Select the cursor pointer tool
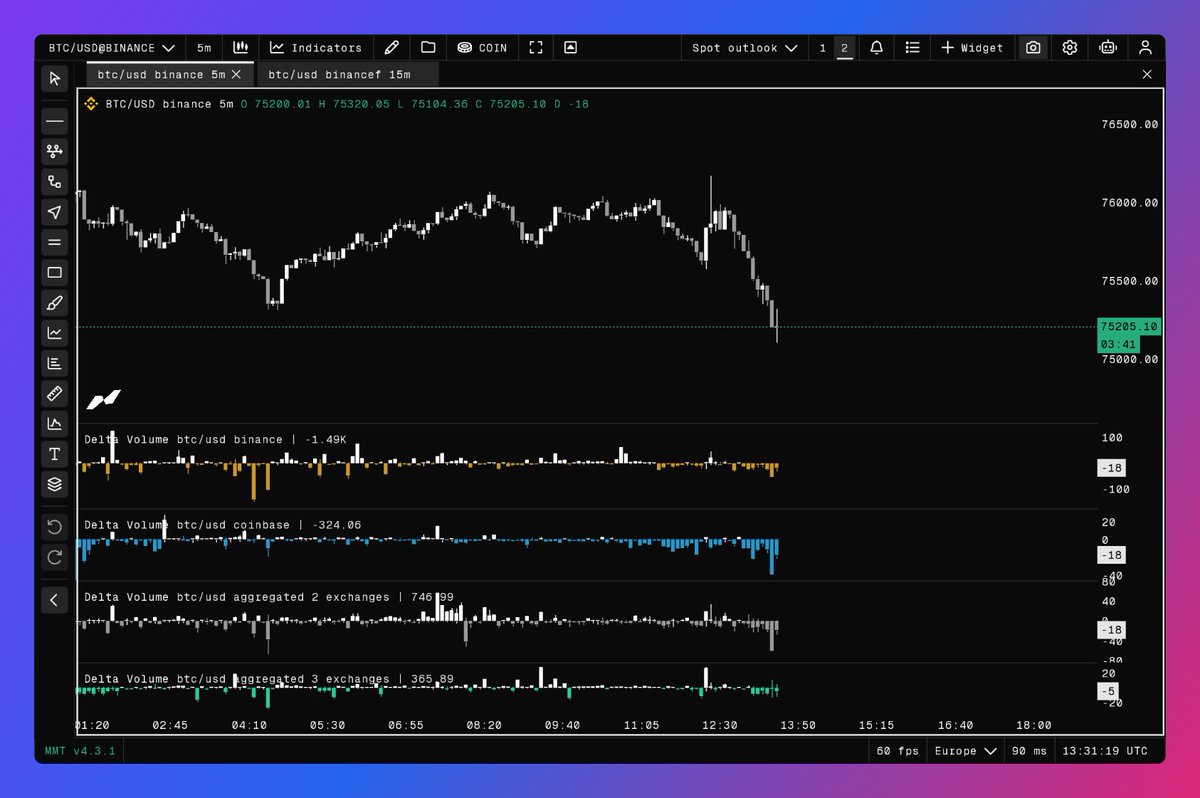1200x798 pixels. pos(54,78)
